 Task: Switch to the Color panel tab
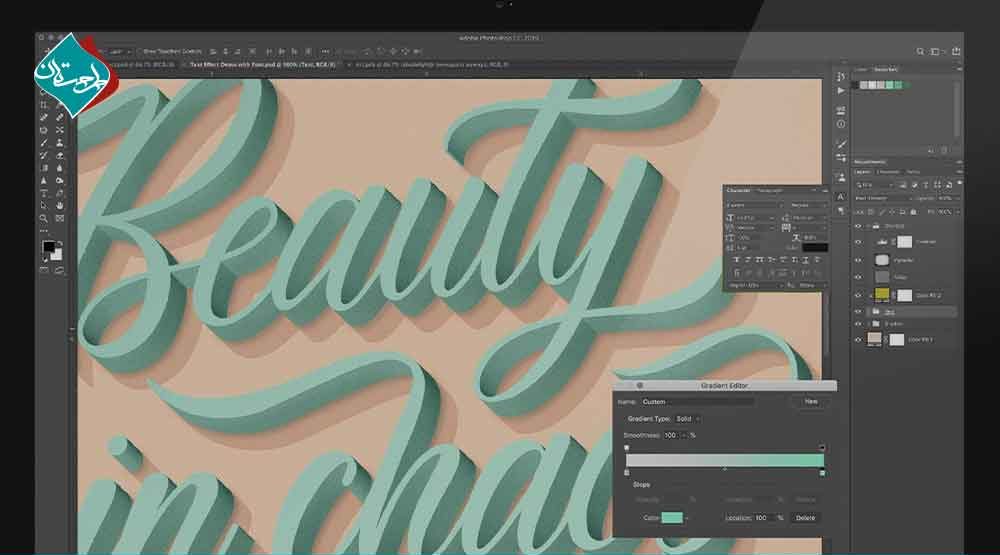(x=861, y=69)
